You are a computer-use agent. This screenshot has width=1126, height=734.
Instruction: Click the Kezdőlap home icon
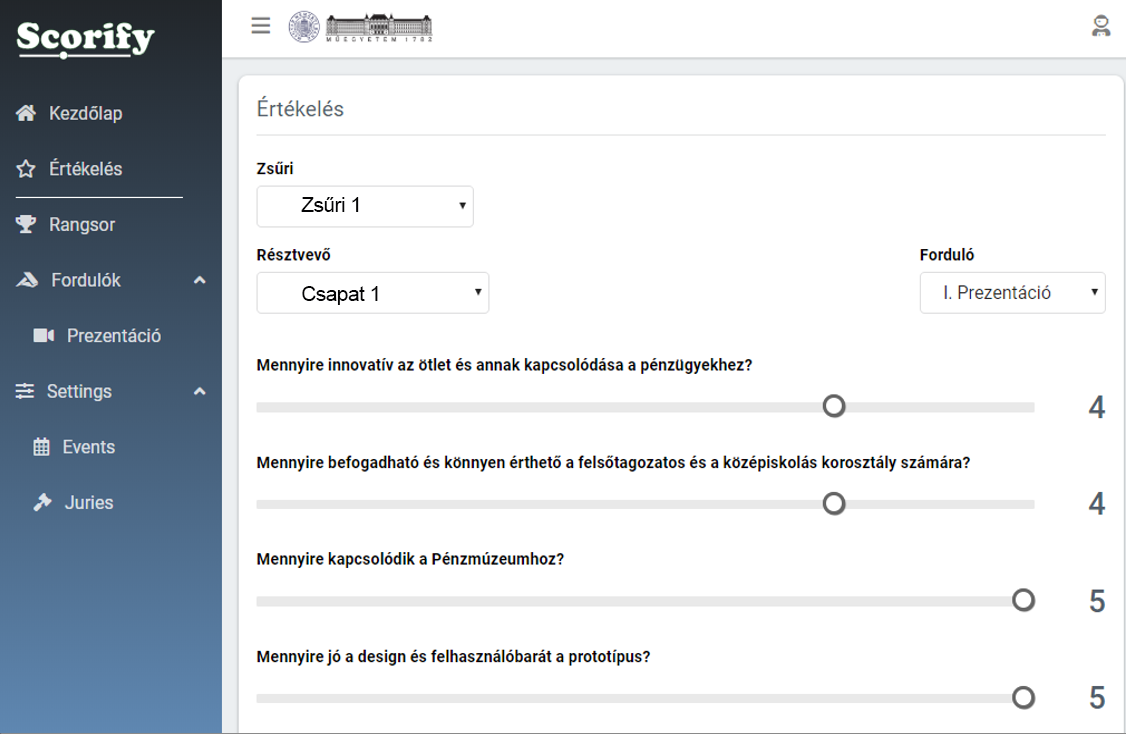click(27, 114)
